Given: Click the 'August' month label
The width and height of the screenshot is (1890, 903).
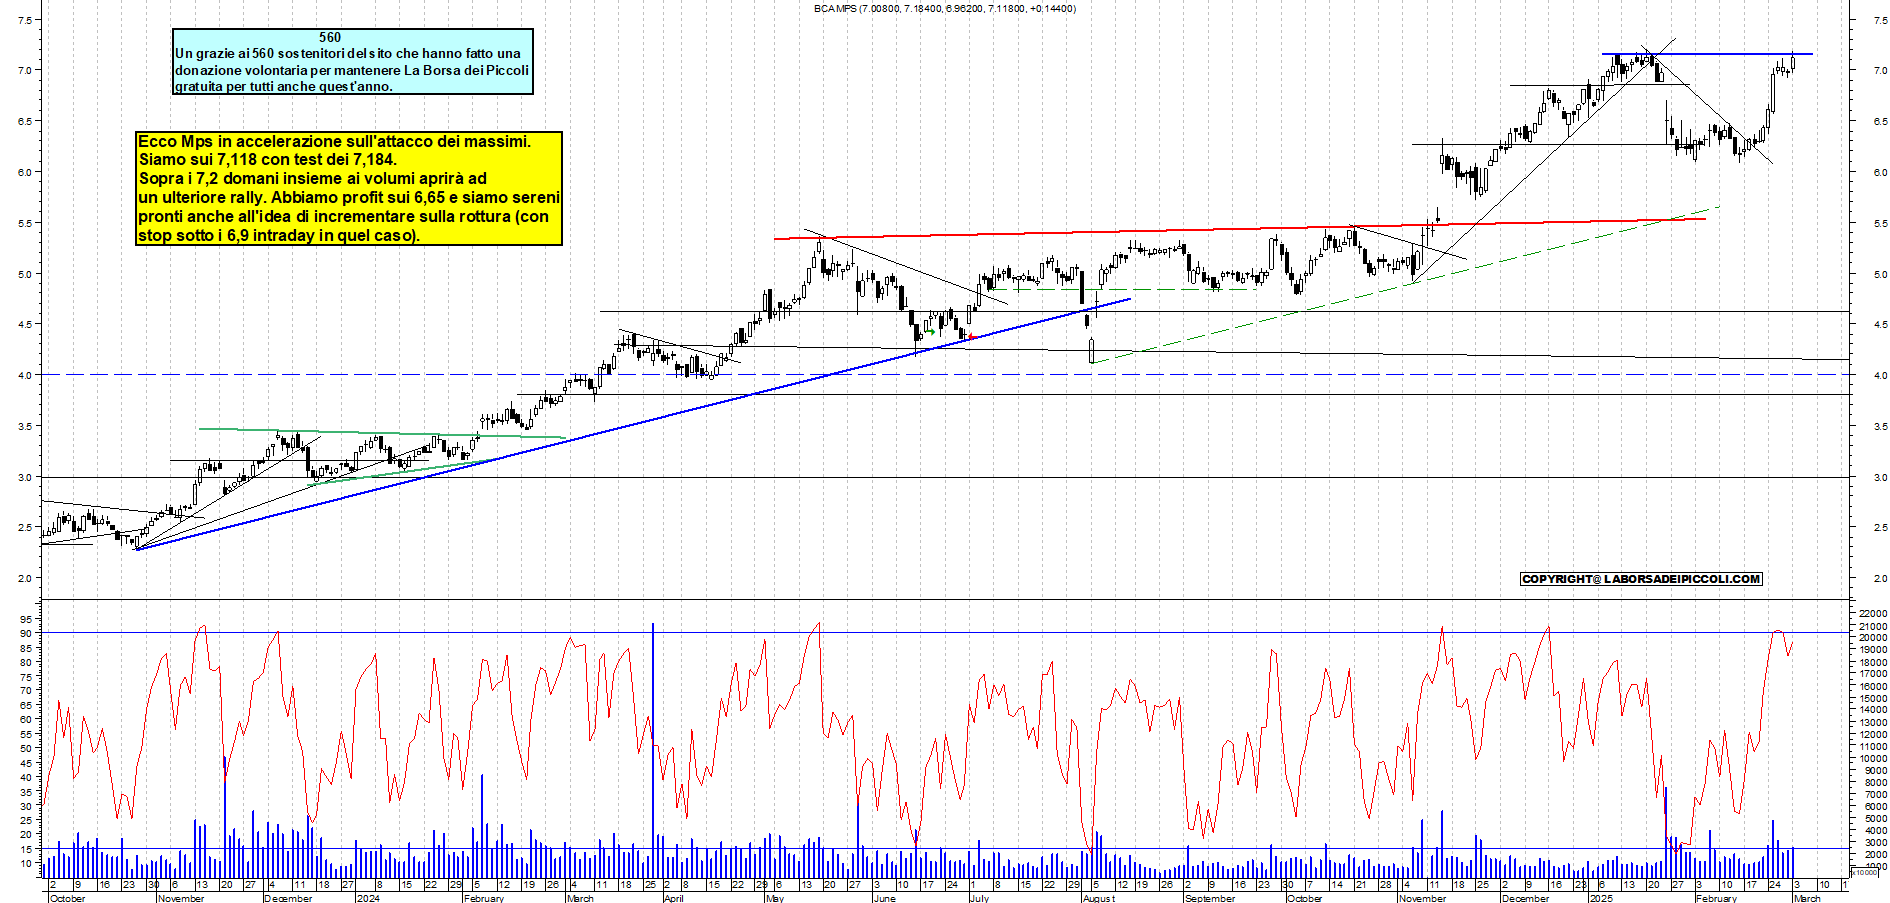Looking at the screenshot, I should pyautogui.click(x=1099, y=898).
